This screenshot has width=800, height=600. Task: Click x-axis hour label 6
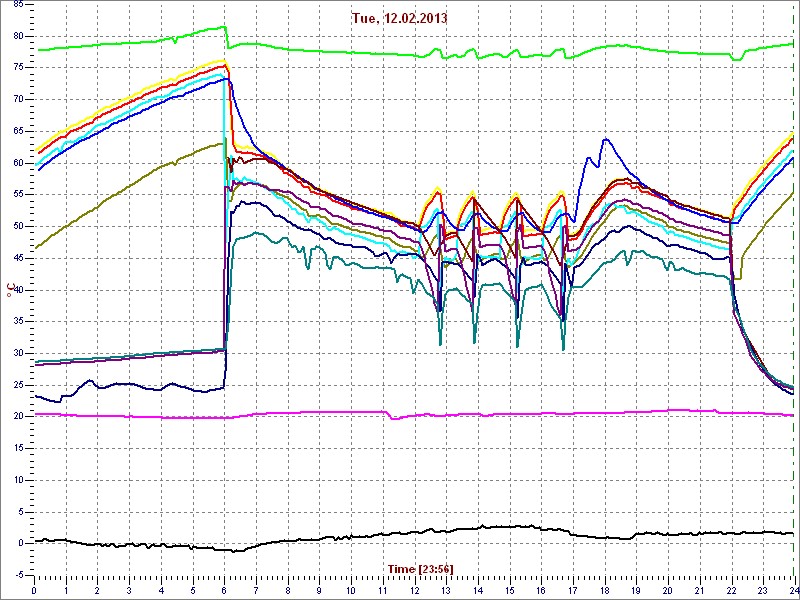224,591
